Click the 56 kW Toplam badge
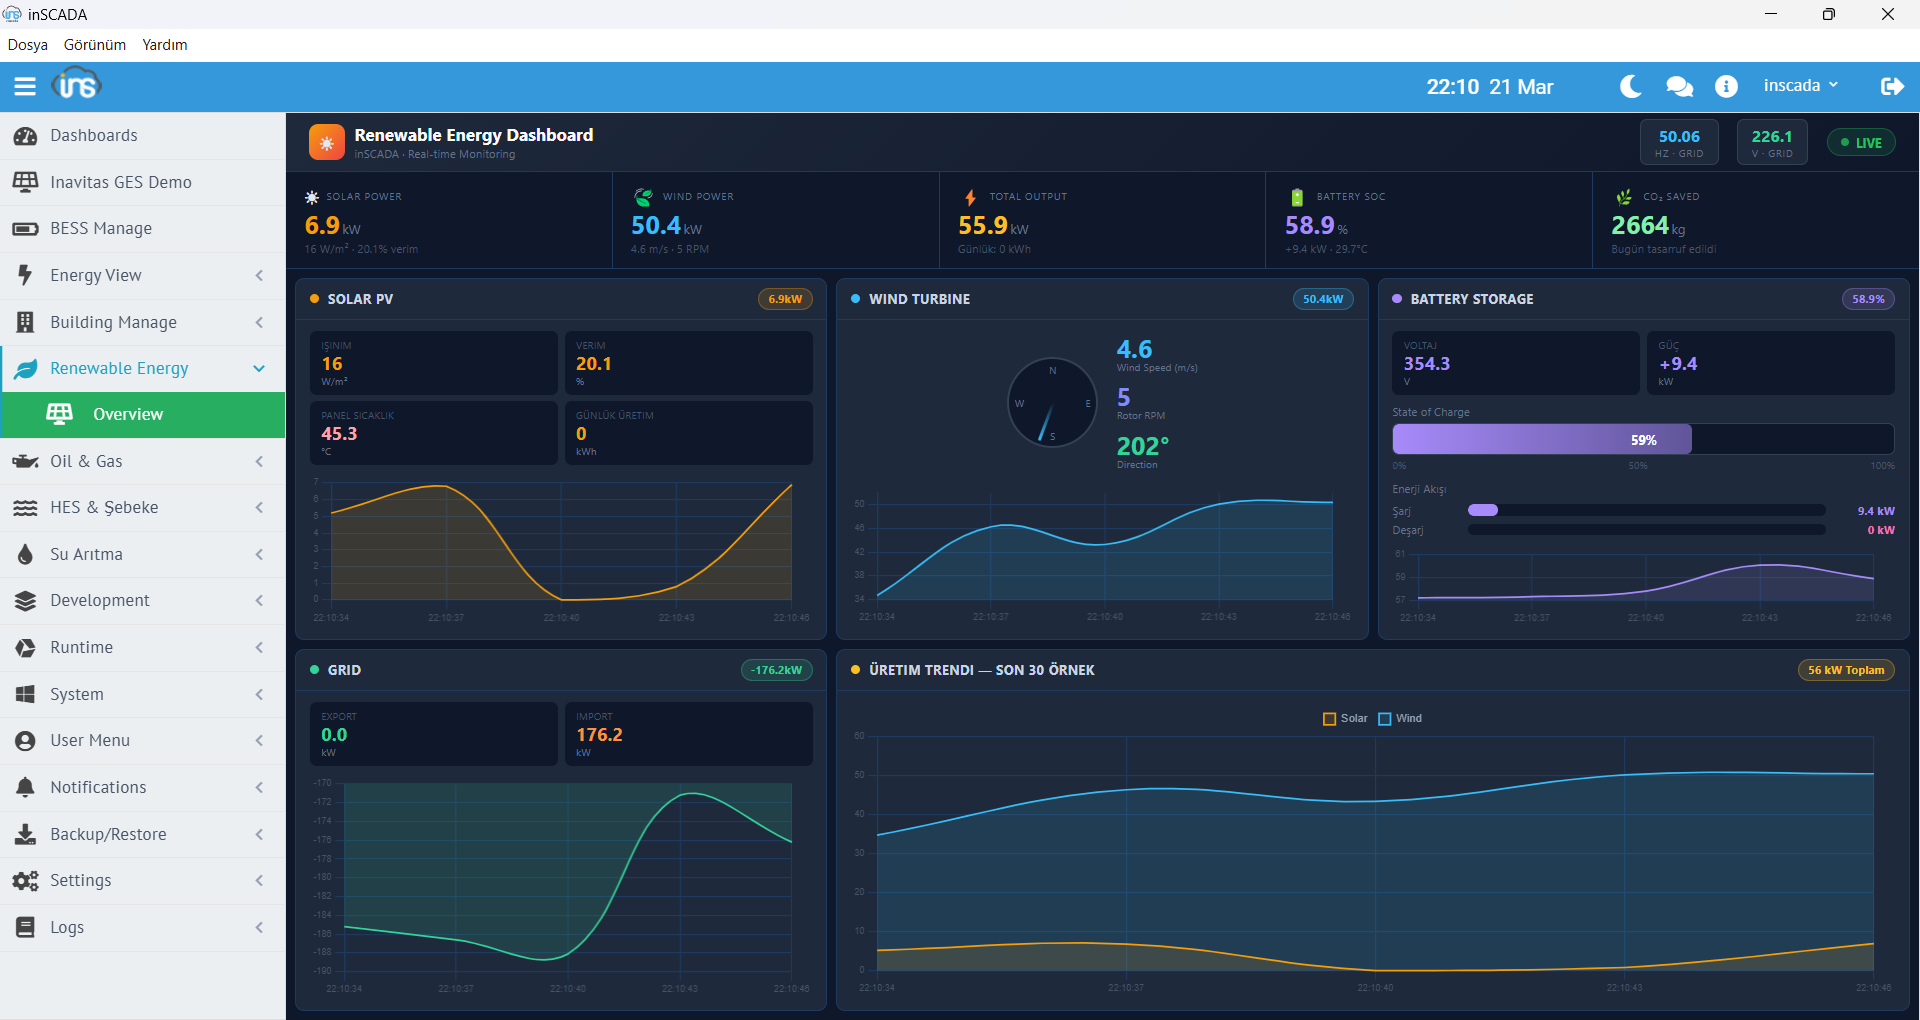Image resolution: width=1920 pixels, height=1020 pixels. coord(1845,670)
